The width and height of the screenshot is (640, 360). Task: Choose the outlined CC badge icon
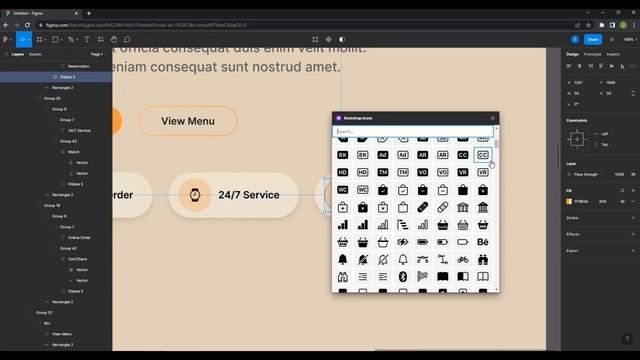pyautogui.click(x=482, y=155)
